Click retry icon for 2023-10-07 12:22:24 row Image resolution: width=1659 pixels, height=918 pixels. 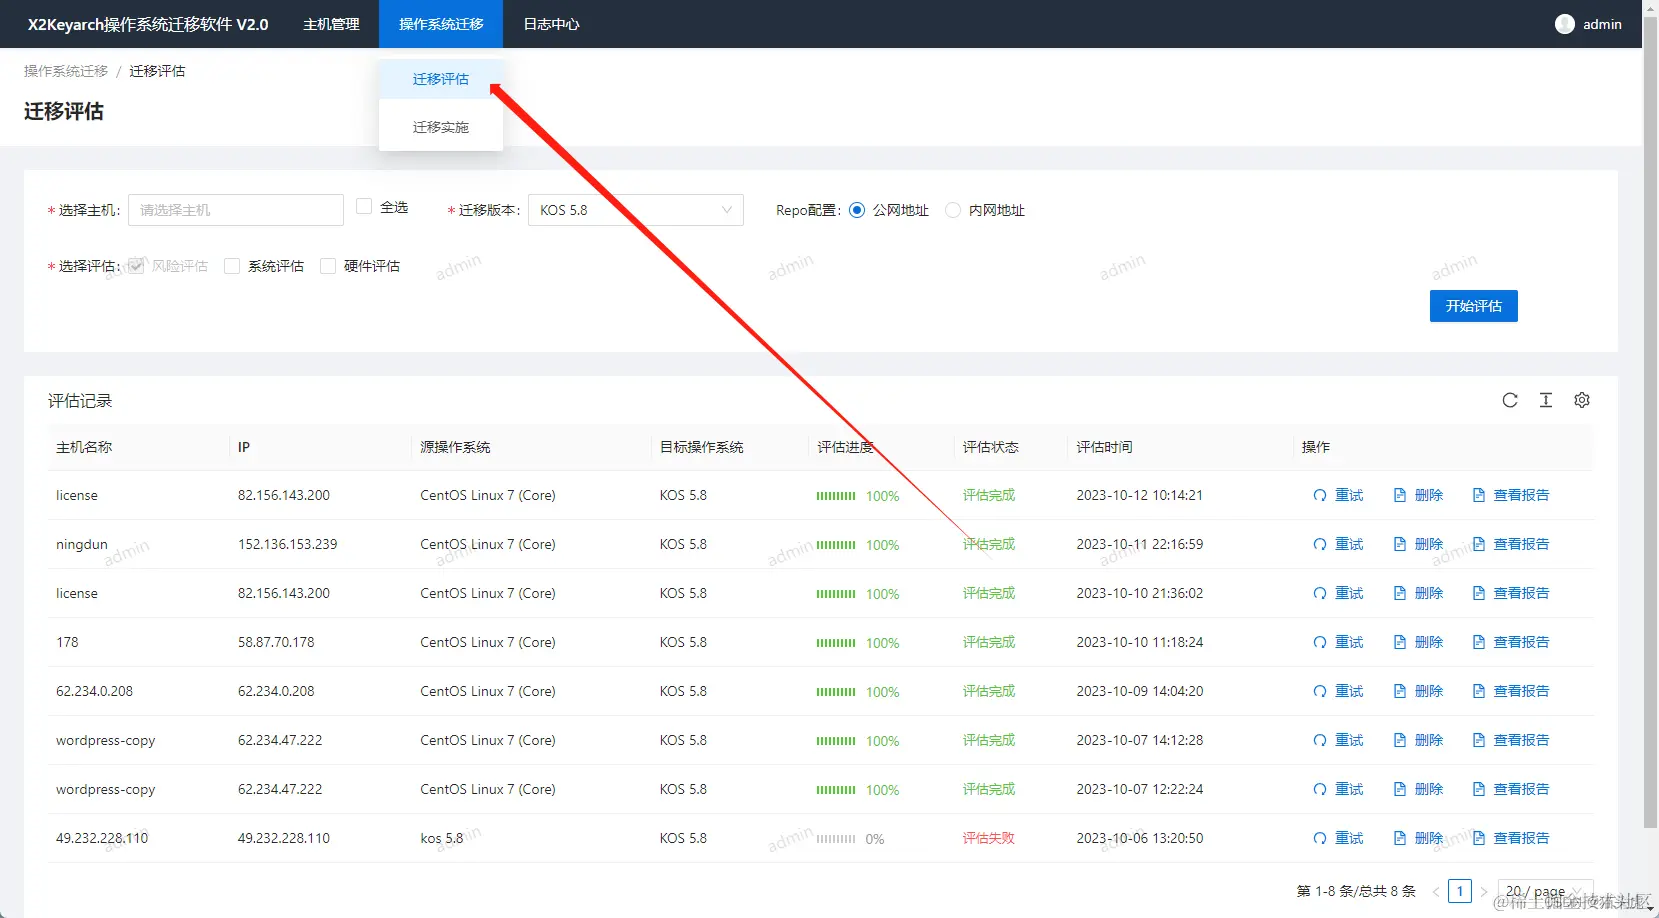pos(1320,789)
